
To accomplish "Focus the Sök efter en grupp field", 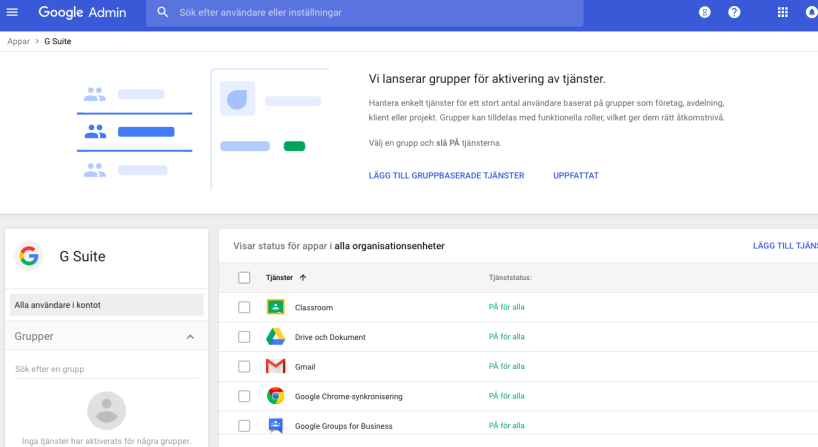I will point(106,369).
